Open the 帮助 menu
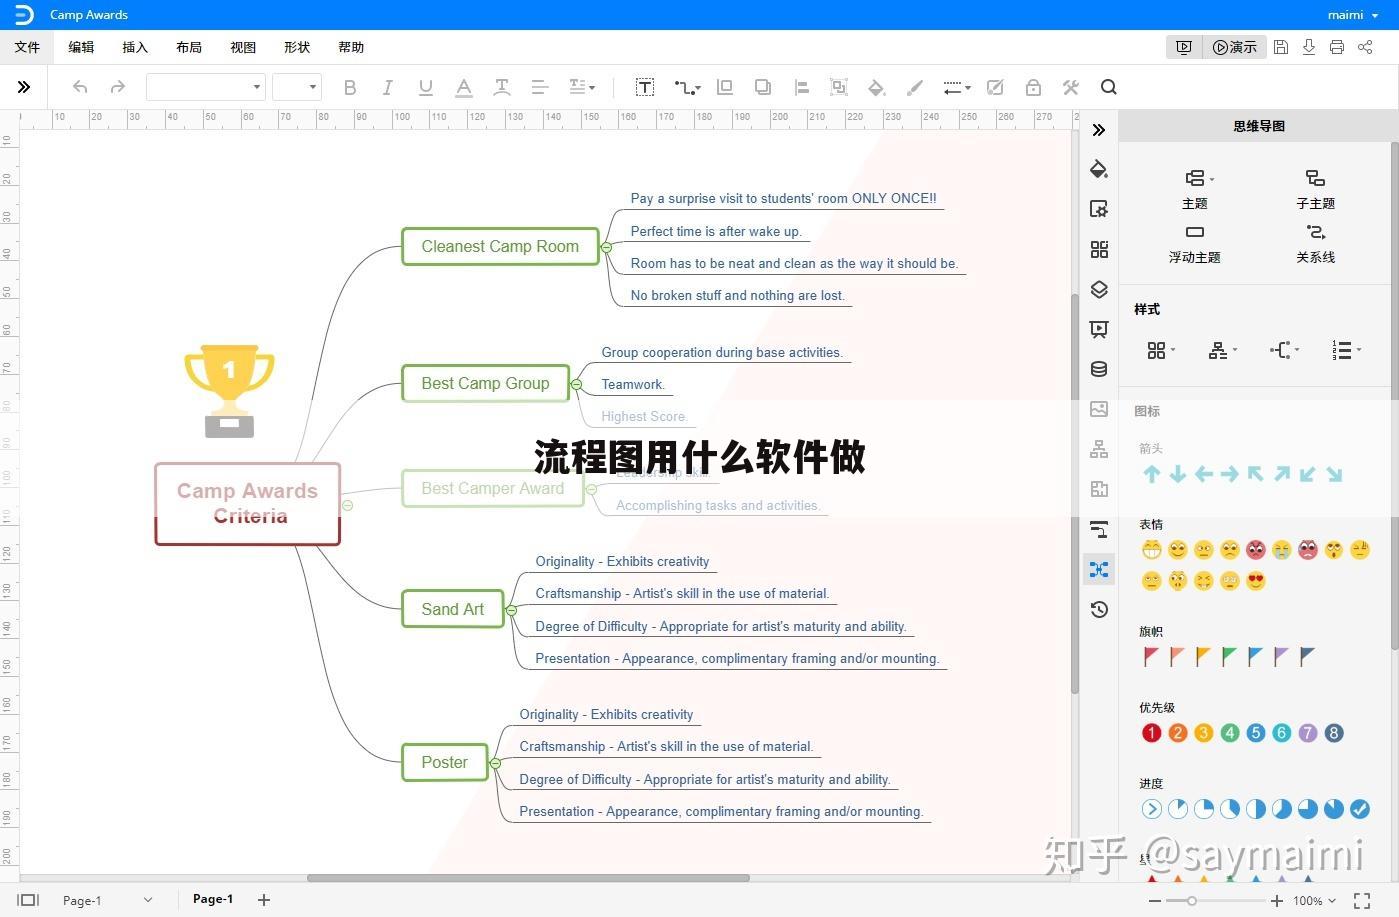Screen dimensions: 1399x917 pos(351,47)
